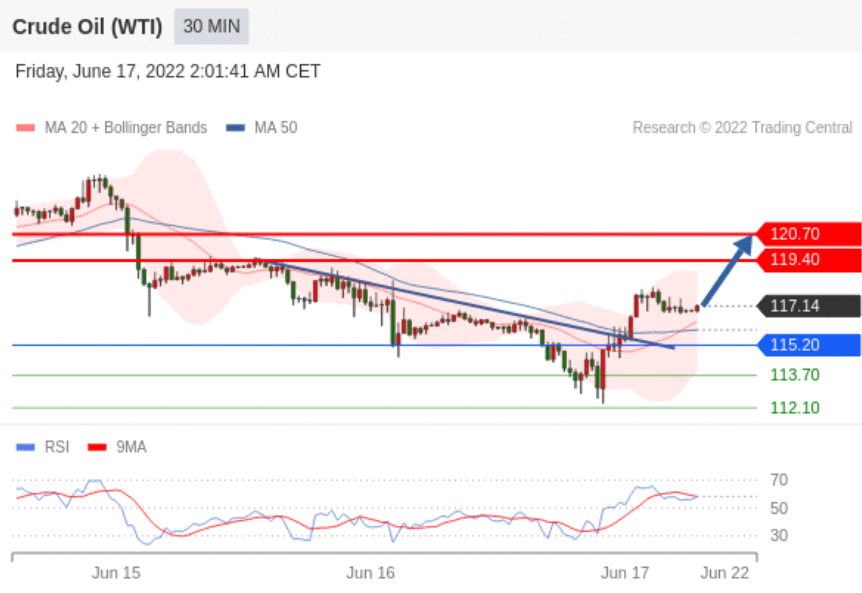
Task: Click the 112.10 support level label
Action: tap(795, 408)
